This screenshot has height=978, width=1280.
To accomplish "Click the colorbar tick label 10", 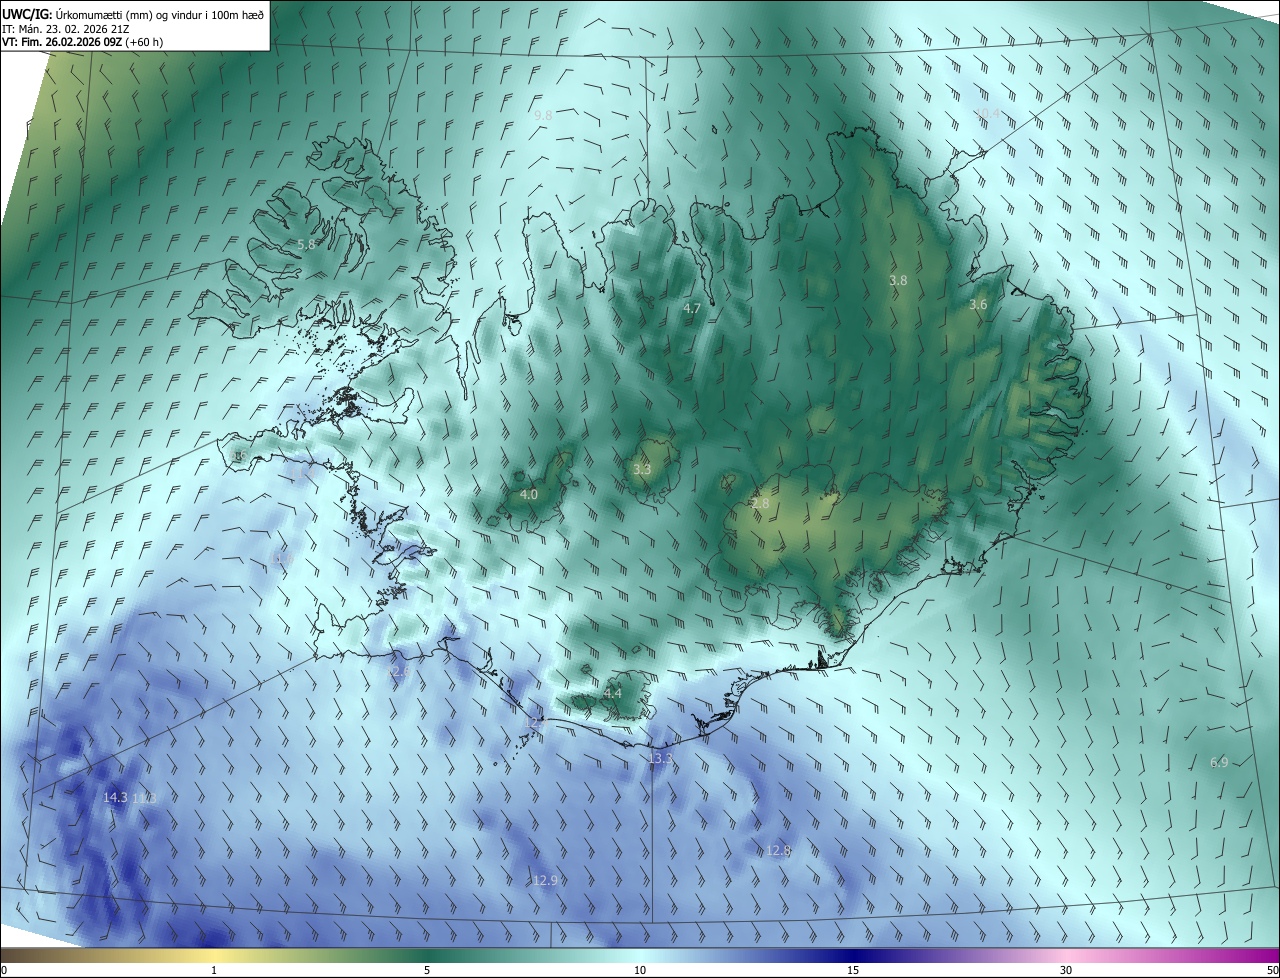I will click(640, 970).
